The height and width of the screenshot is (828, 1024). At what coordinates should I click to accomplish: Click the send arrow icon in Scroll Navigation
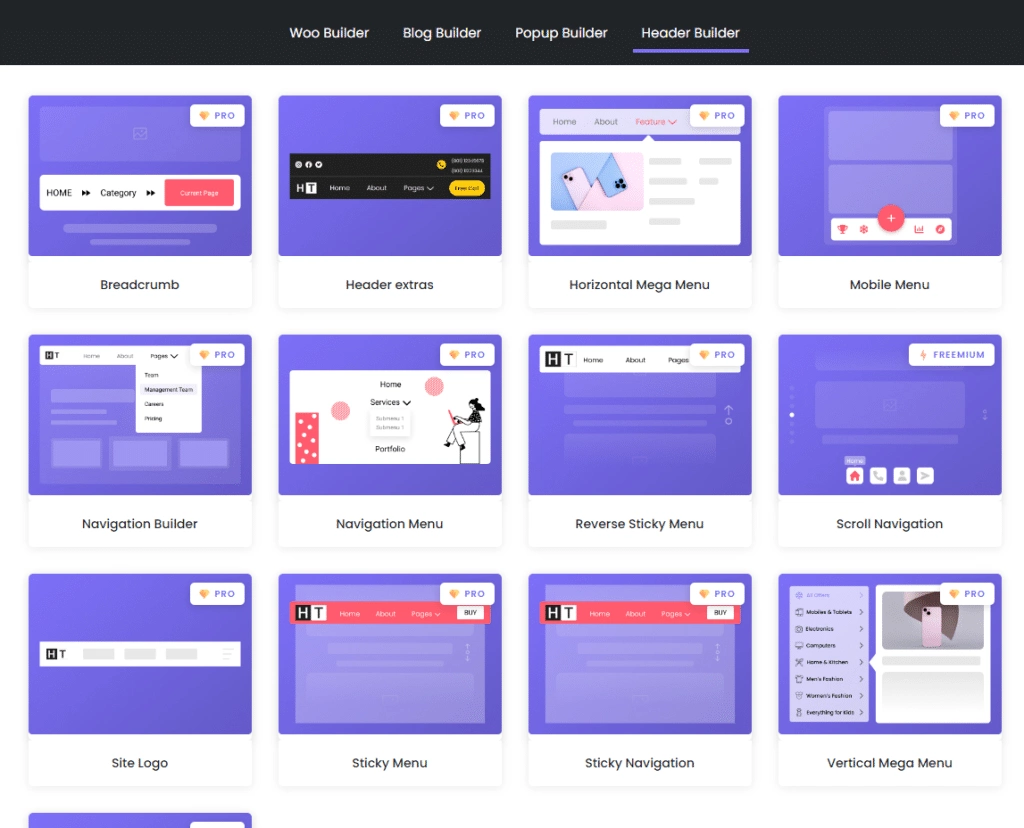925,475
